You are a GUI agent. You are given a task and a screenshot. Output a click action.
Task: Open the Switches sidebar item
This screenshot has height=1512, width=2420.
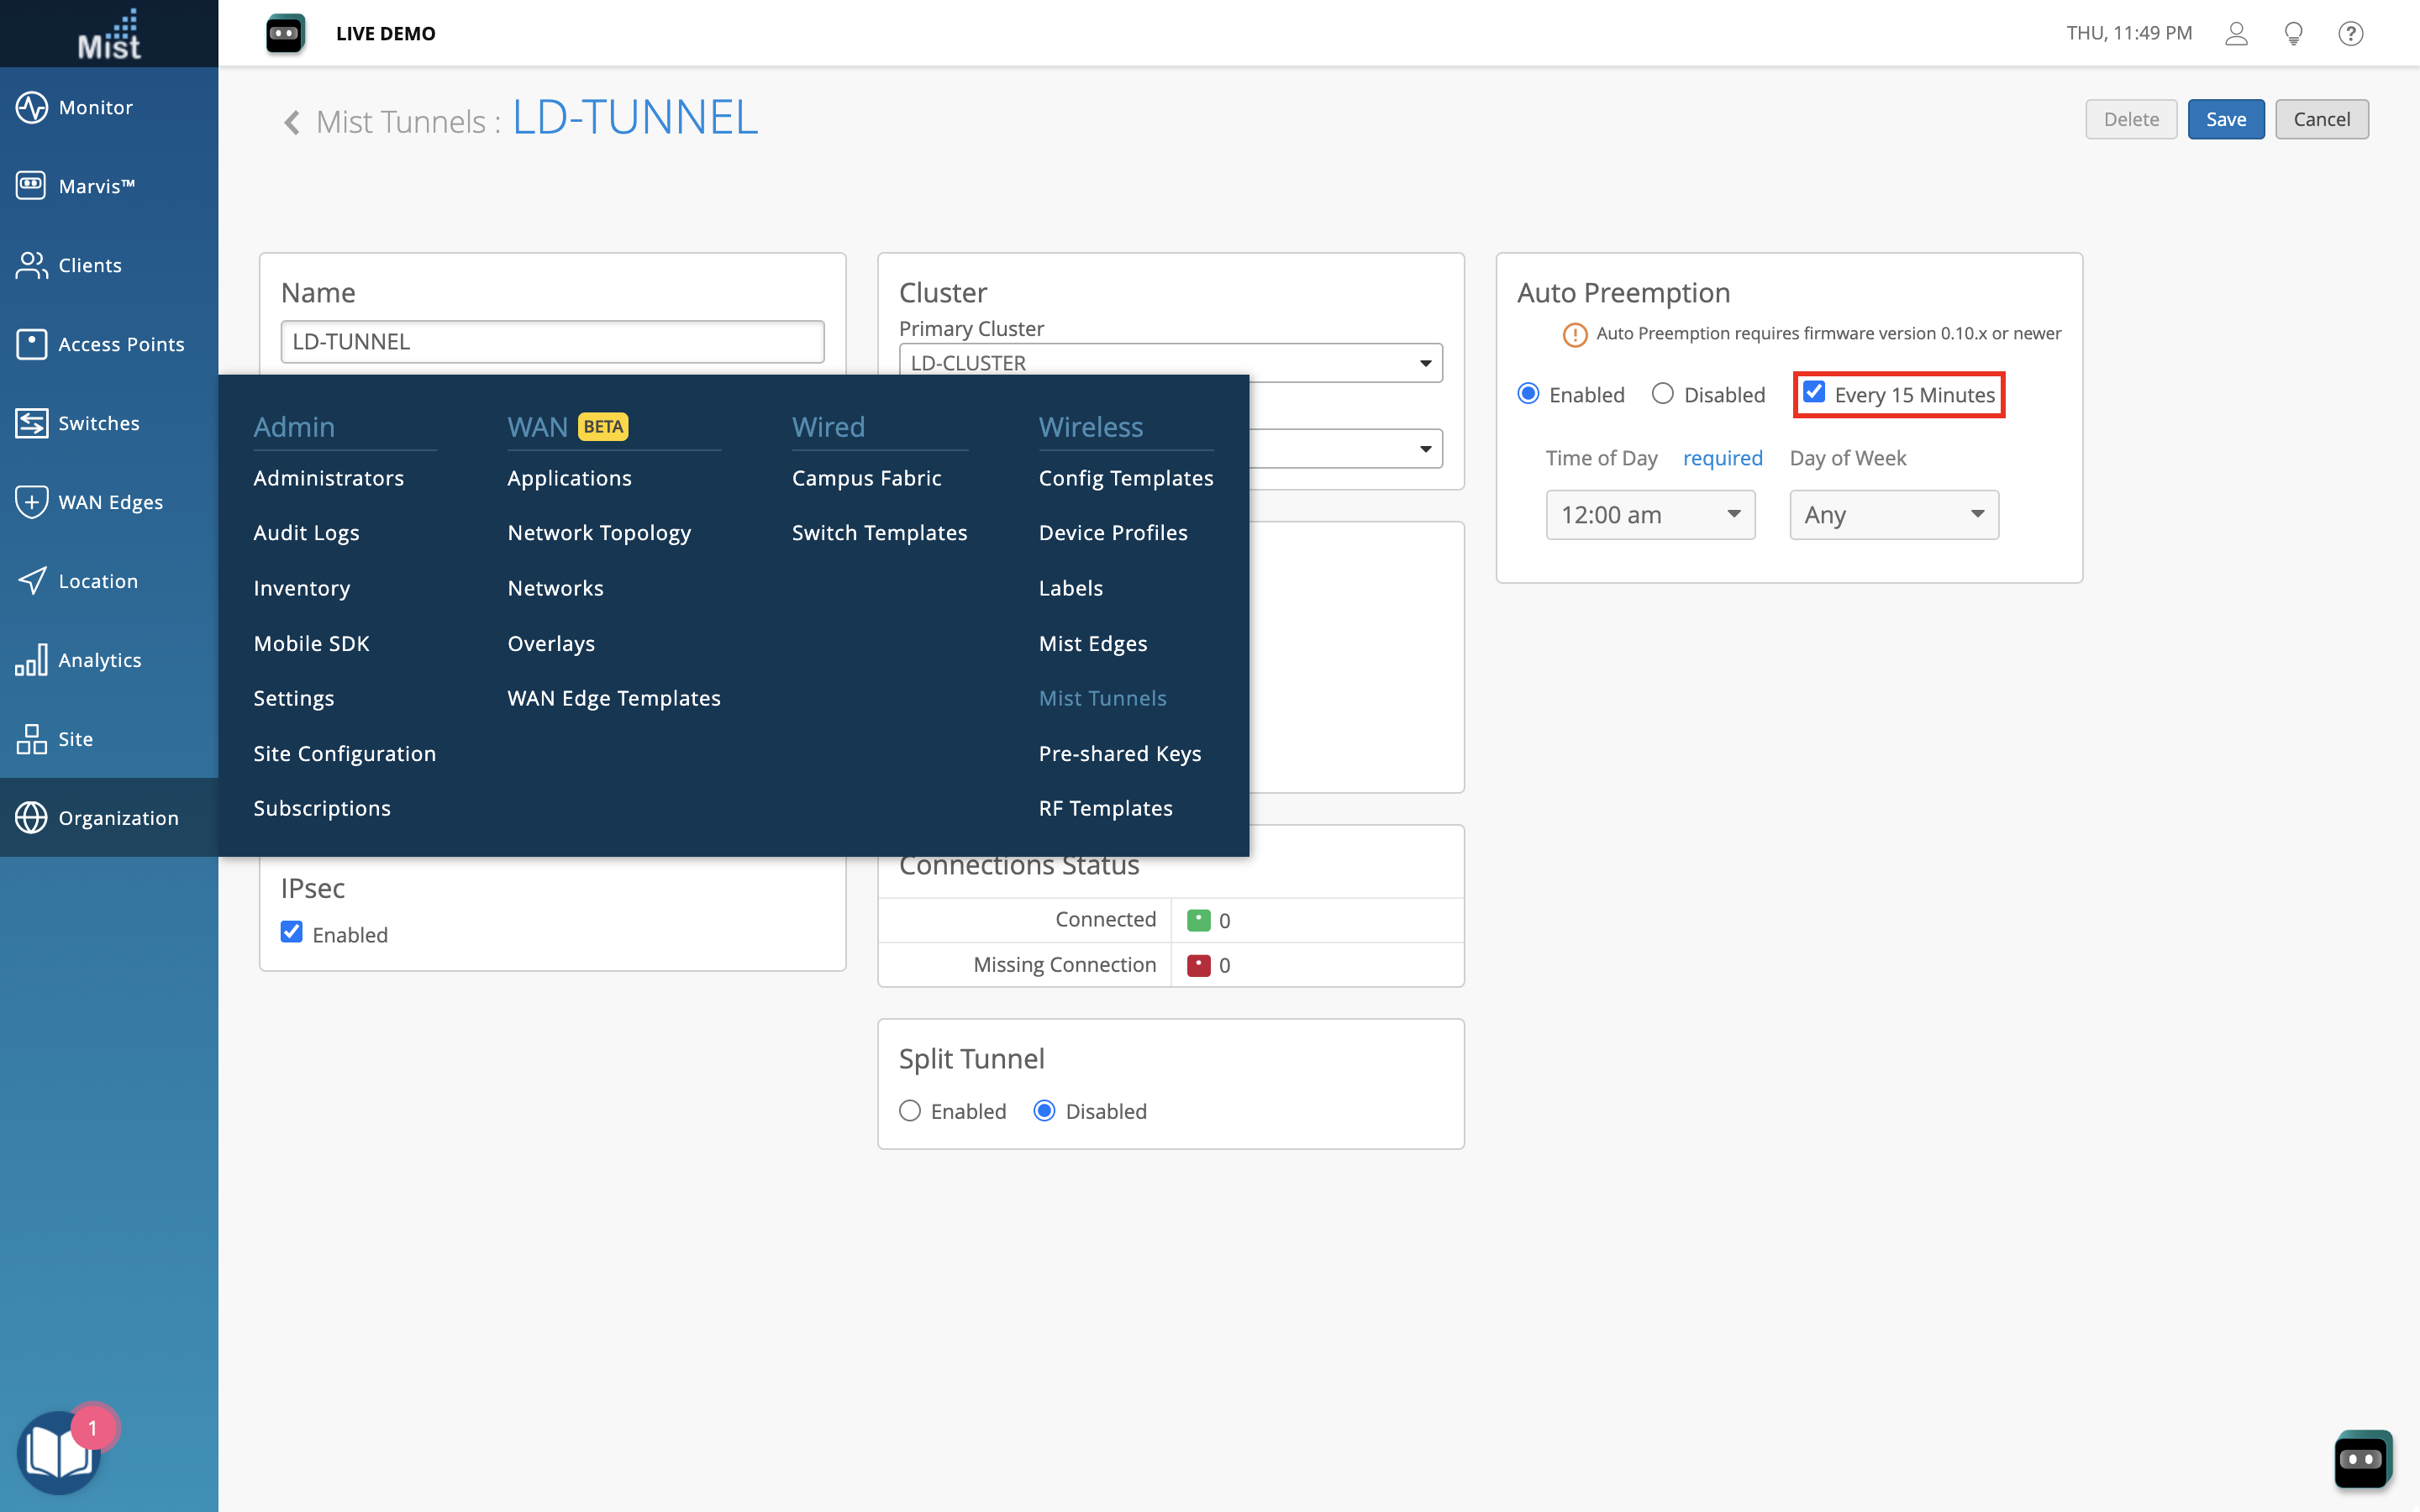pos(98,423)
